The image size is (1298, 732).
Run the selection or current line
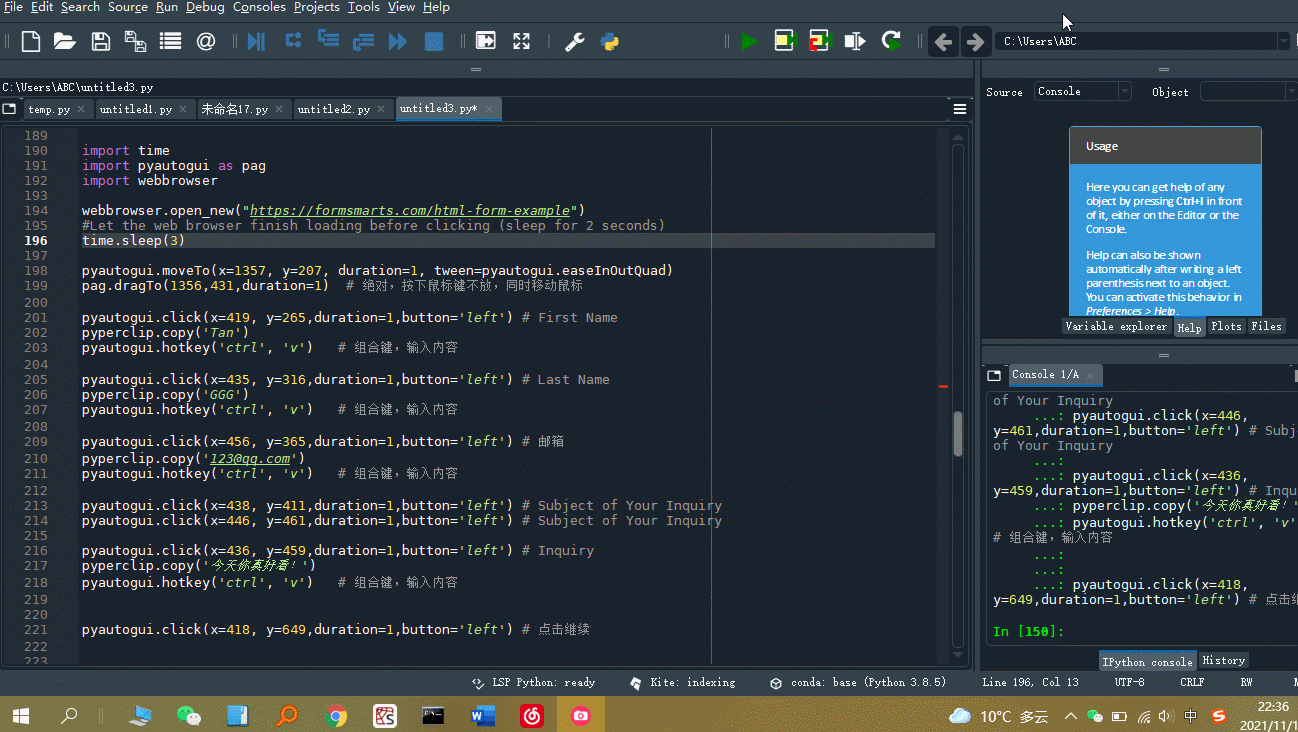coord(855,41)
